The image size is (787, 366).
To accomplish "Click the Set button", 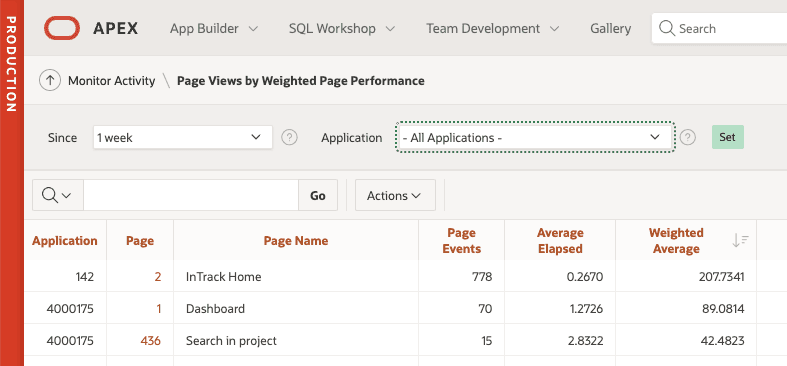I will pos(728,137).
